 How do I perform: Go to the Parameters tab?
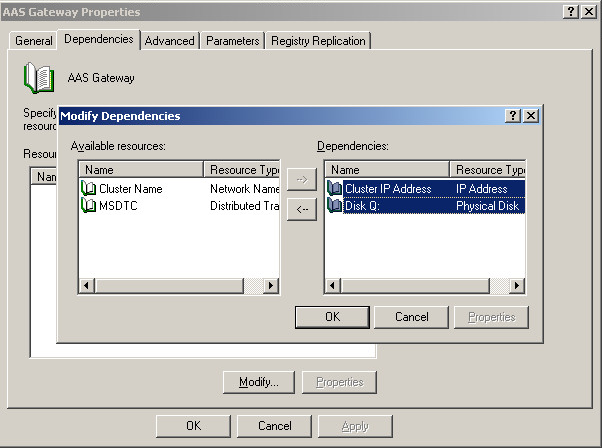(233, 41)
